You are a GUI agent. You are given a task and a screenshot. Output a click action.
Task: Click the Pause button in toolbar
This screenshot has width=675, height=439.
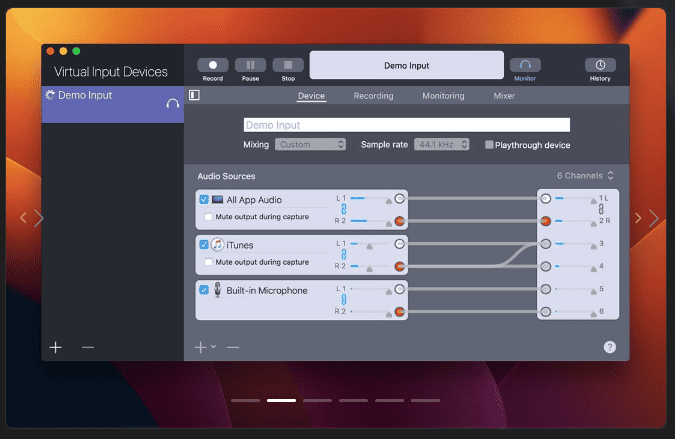click(250, 65)
